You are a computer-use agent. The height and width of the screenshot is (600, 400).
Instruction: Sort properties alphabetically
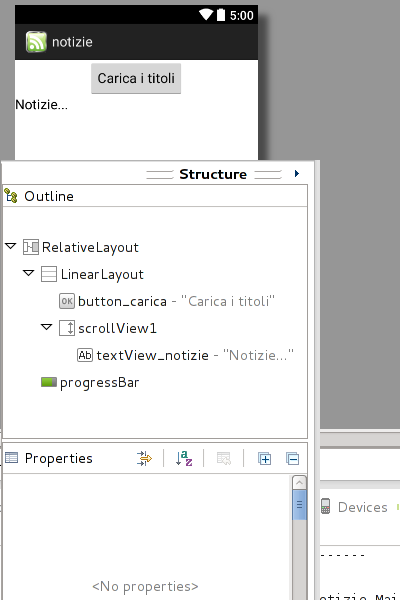coord(184,458)
